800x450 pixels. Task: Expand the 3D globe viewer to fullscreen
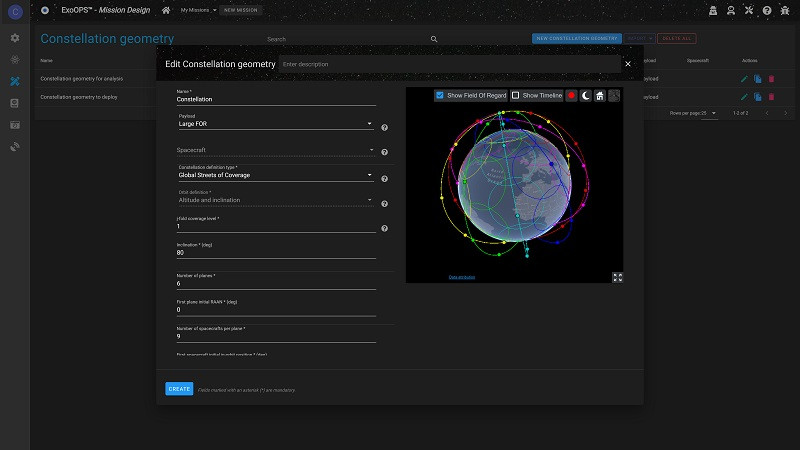point(617,277)
